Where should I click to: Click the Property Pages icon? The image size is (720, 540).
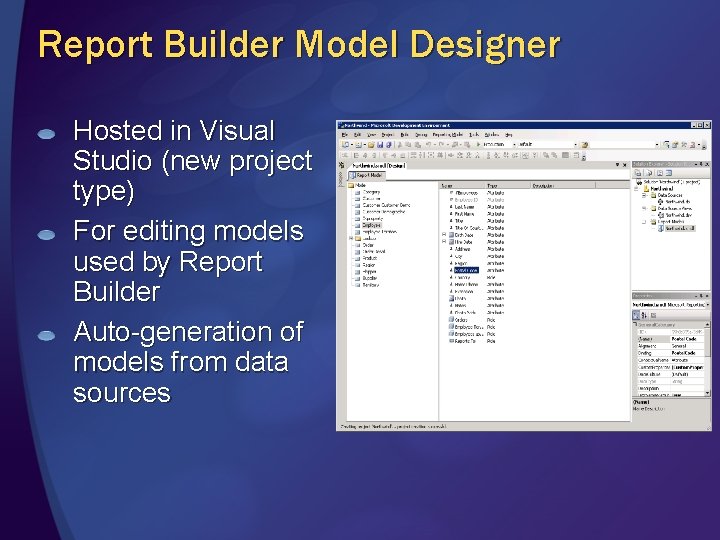[653, 315]
